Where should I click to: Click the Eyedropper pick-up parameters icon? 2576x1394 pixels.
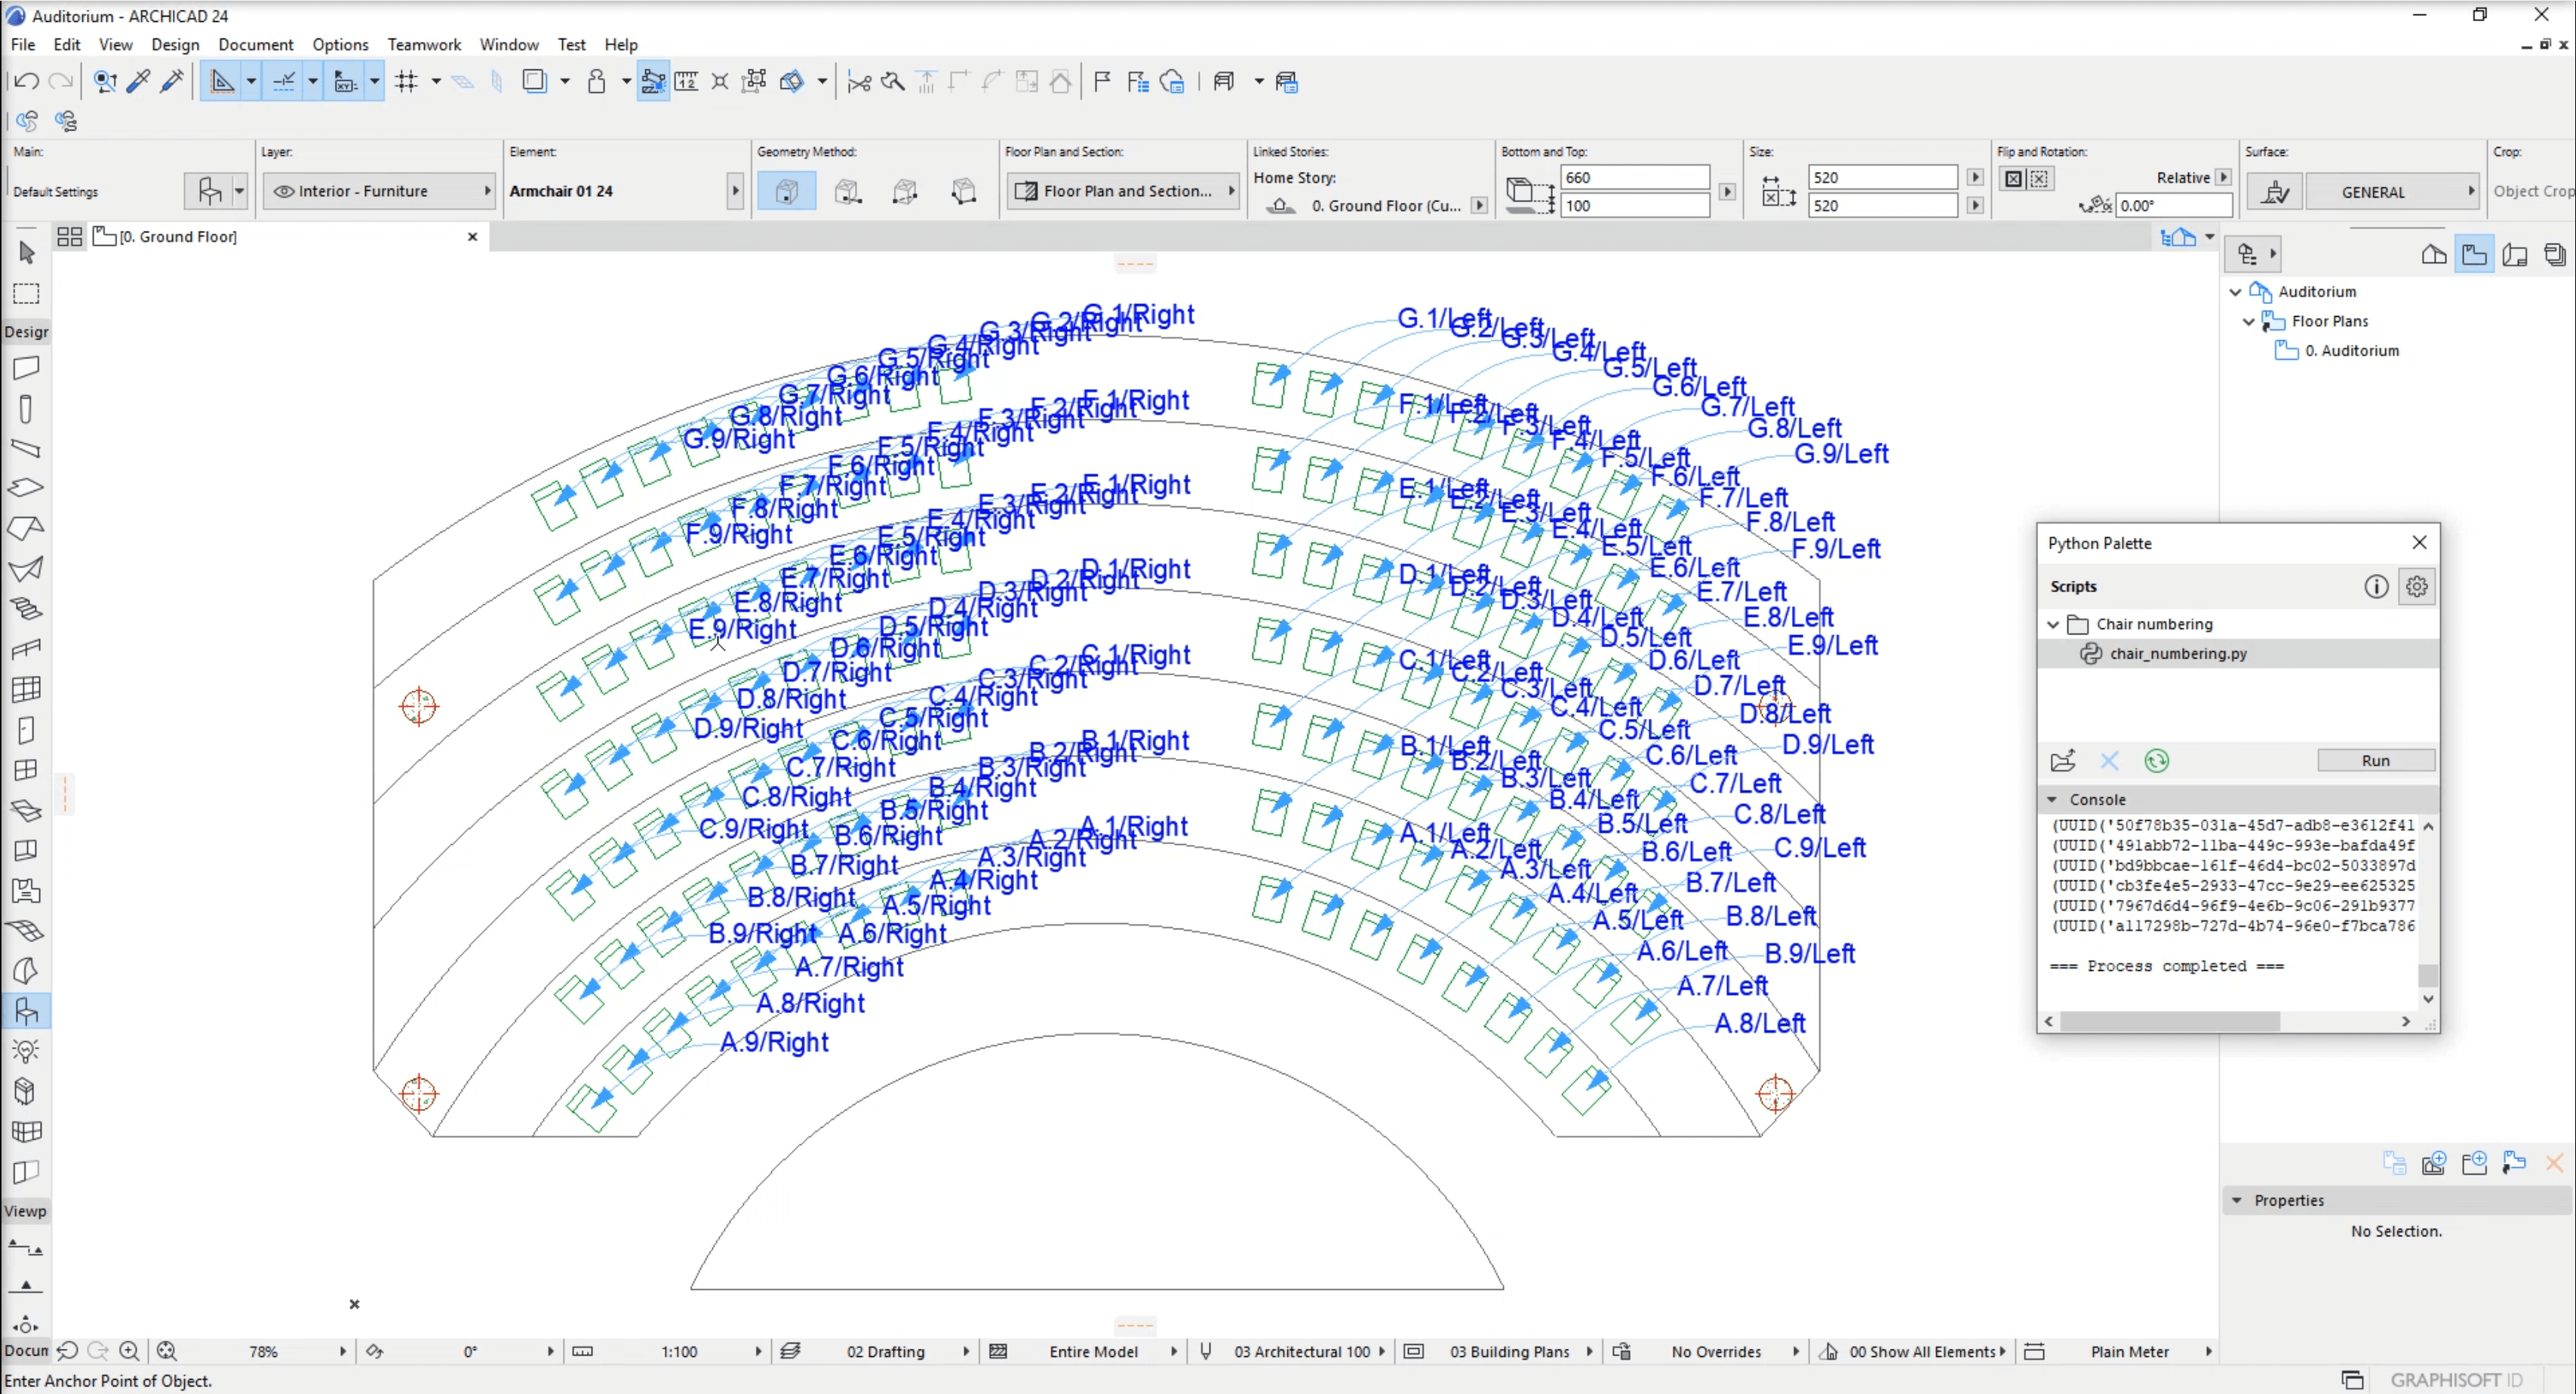pyautogui.click(x=138, y=81)
